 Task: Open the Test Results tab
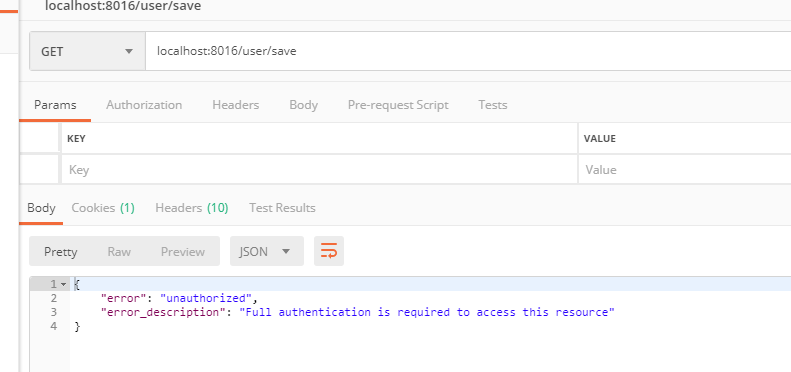pyautogui.click(x=282, y=208)
